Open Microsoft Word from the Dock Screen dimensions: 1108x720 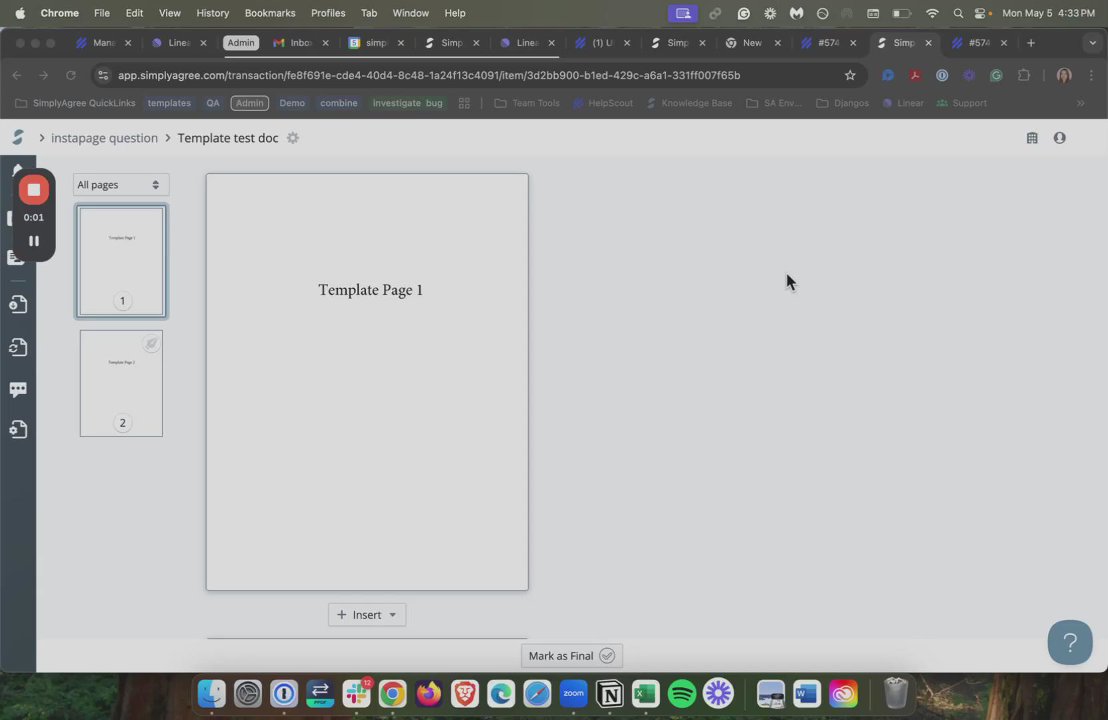(x=807, y=694)
